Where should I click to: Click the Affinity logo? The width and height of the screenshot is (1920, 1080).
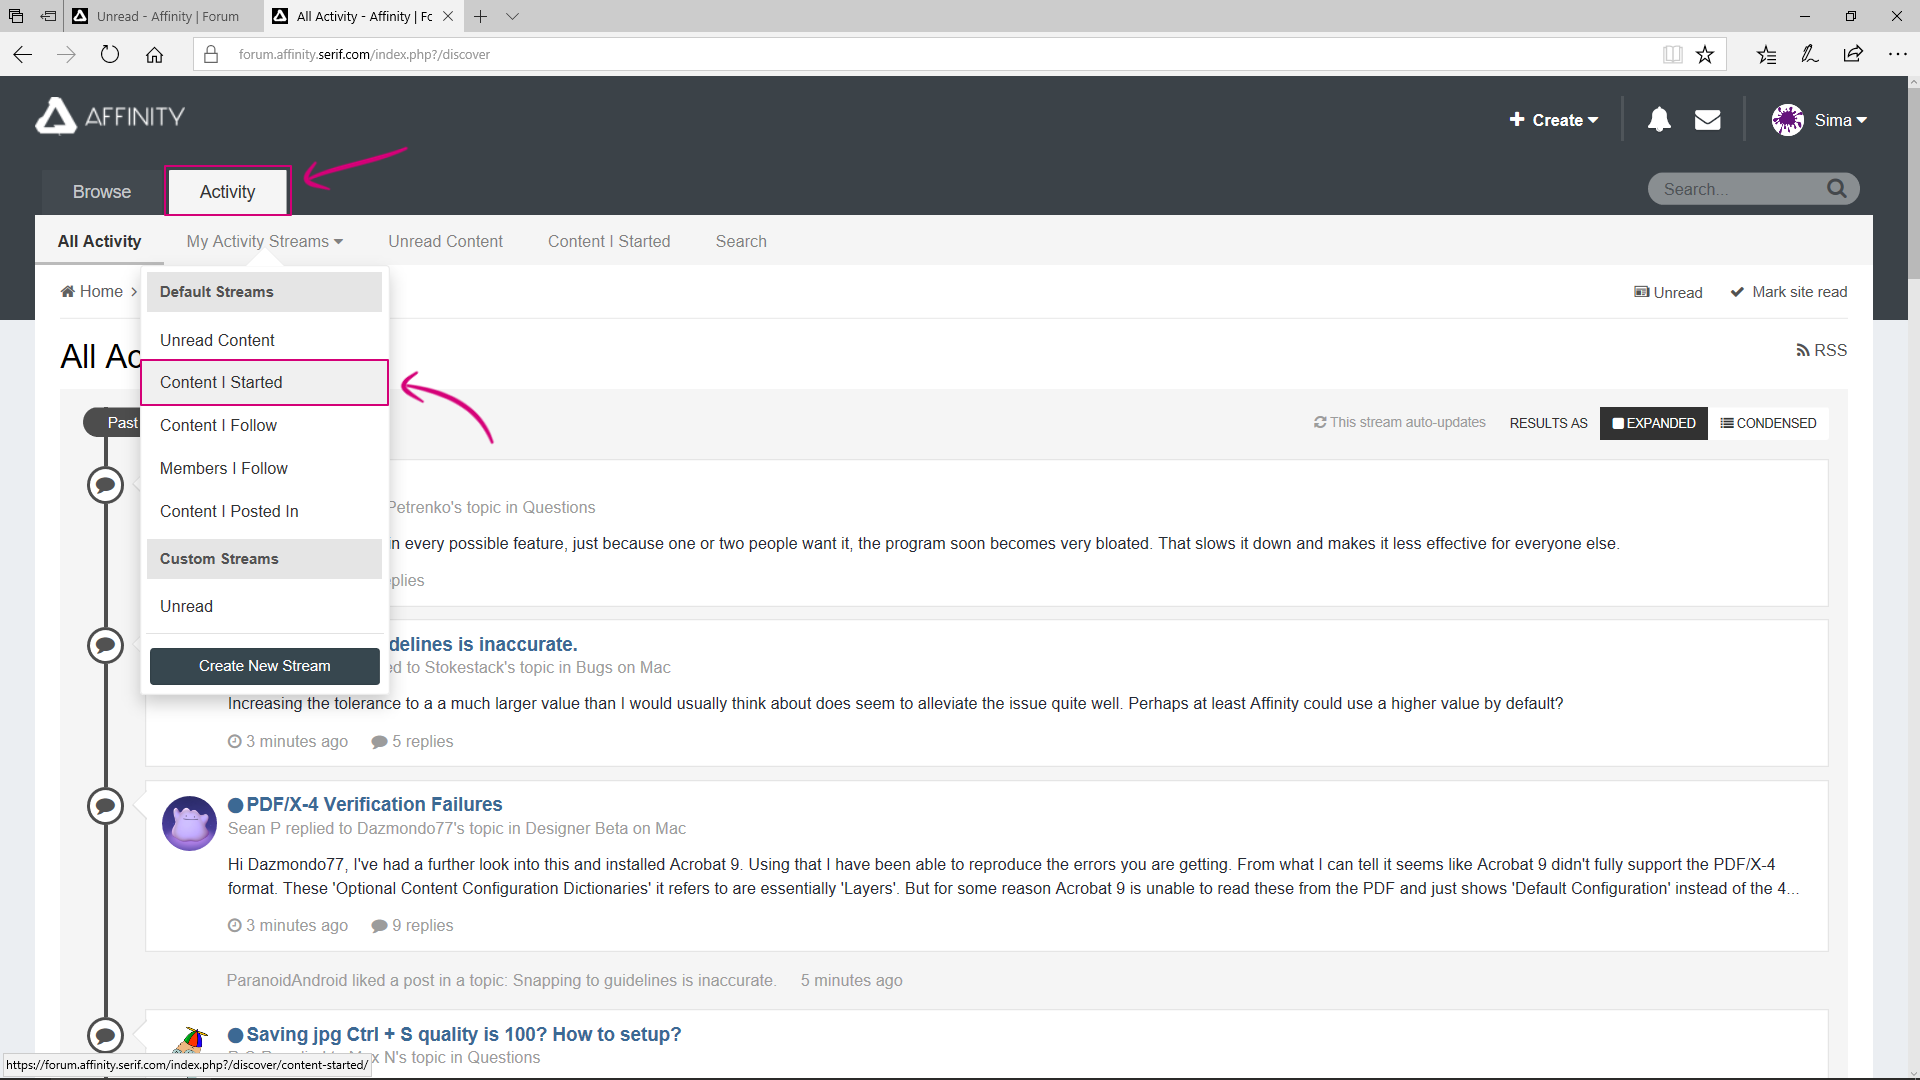pos(110,116)
